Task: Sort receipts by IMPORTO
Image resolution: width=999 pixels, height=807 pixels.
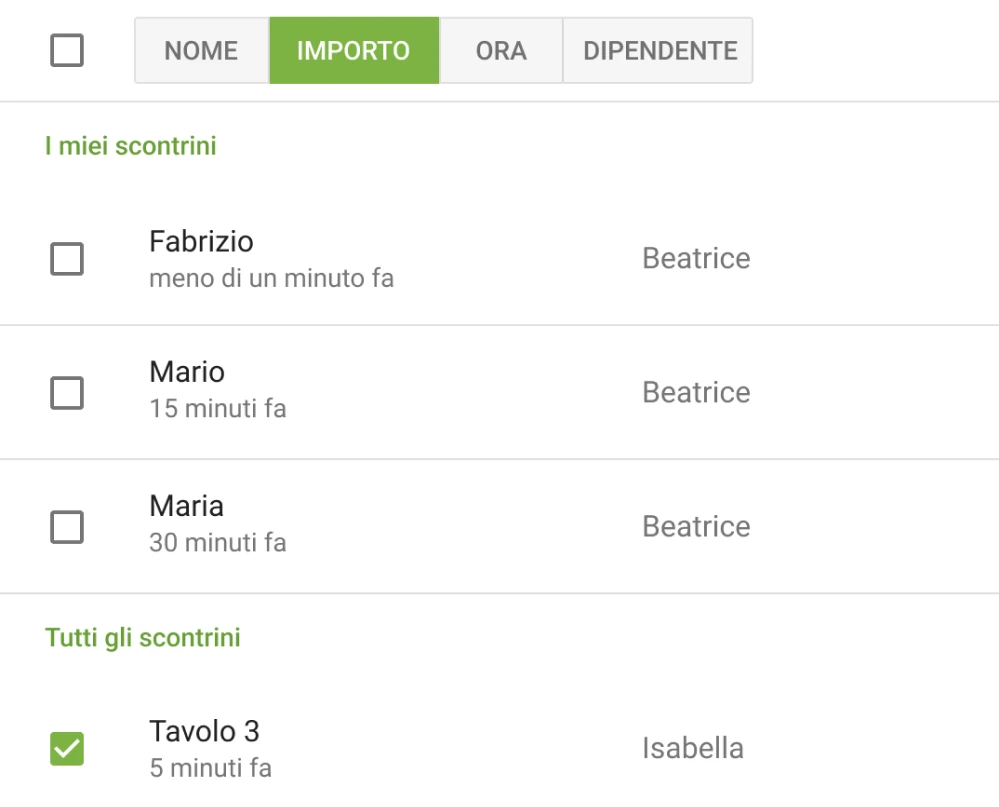Action: (x=354, y=50)
